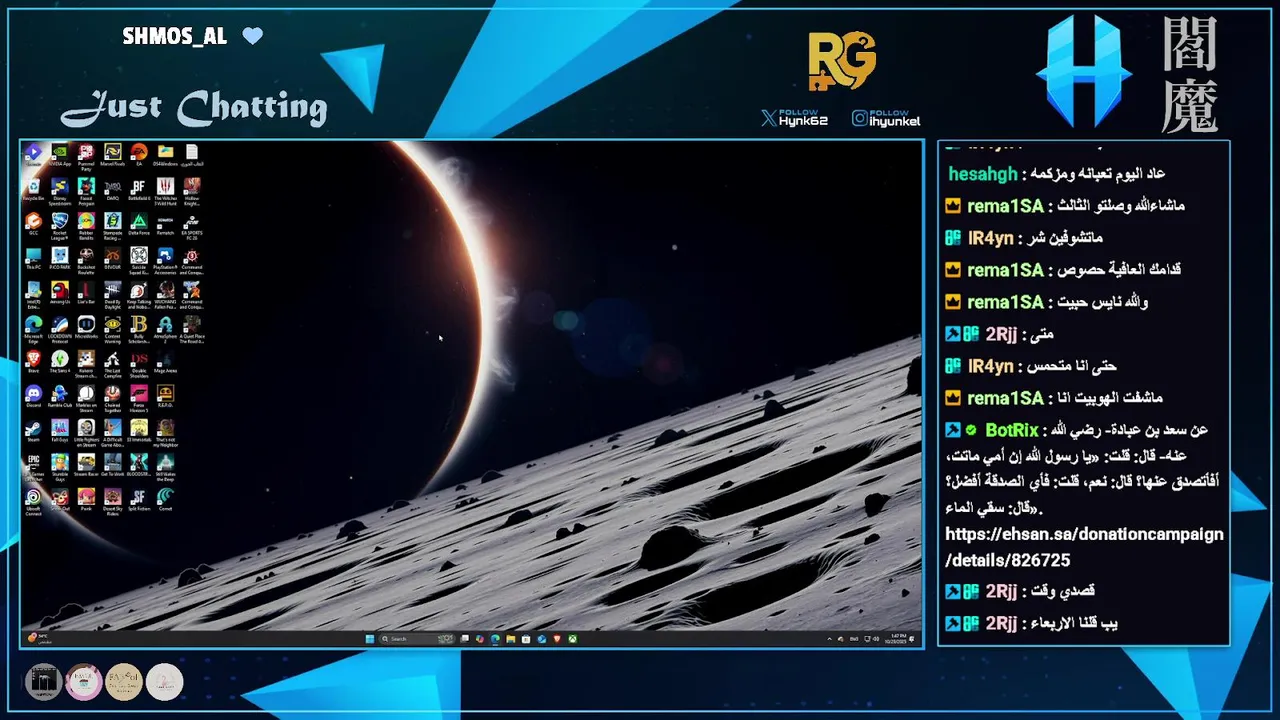Open the Recycle Bin
Screen dimensions: 1280x720
click(33, 190)
